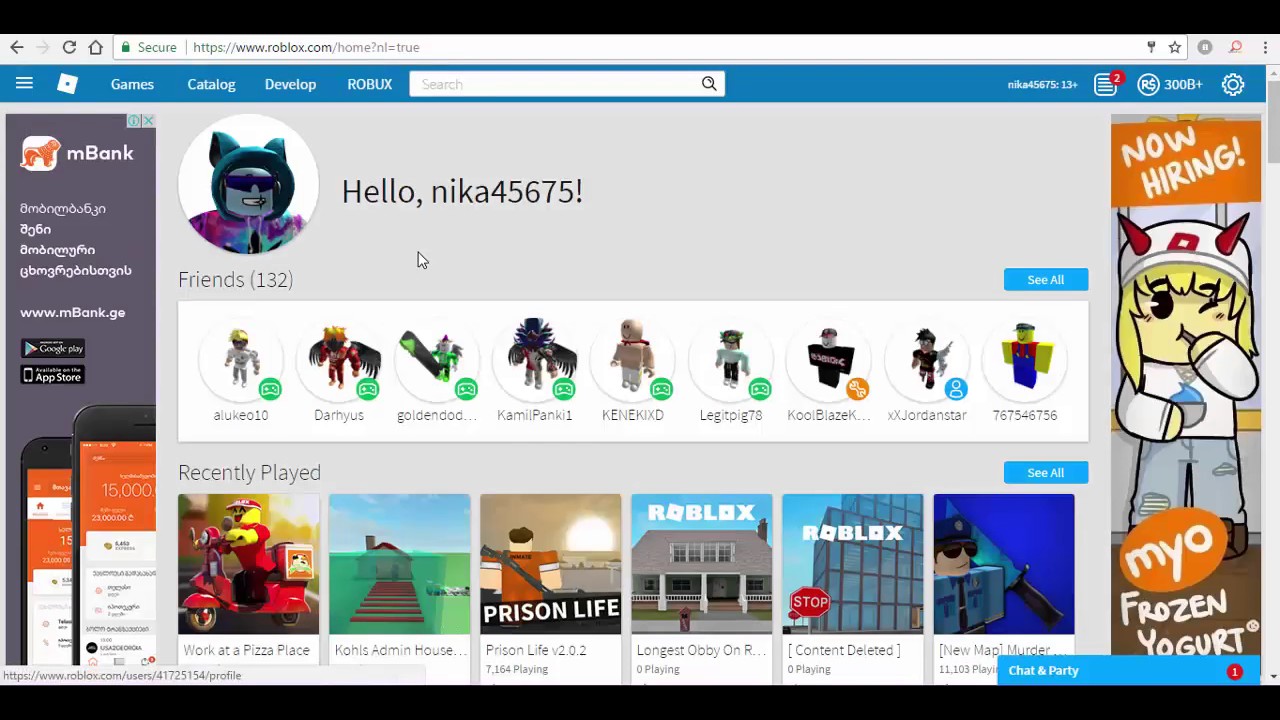This screenshot has width=1280, height=720.
Task: Click the browser home icon
Action: coord(95,47)
